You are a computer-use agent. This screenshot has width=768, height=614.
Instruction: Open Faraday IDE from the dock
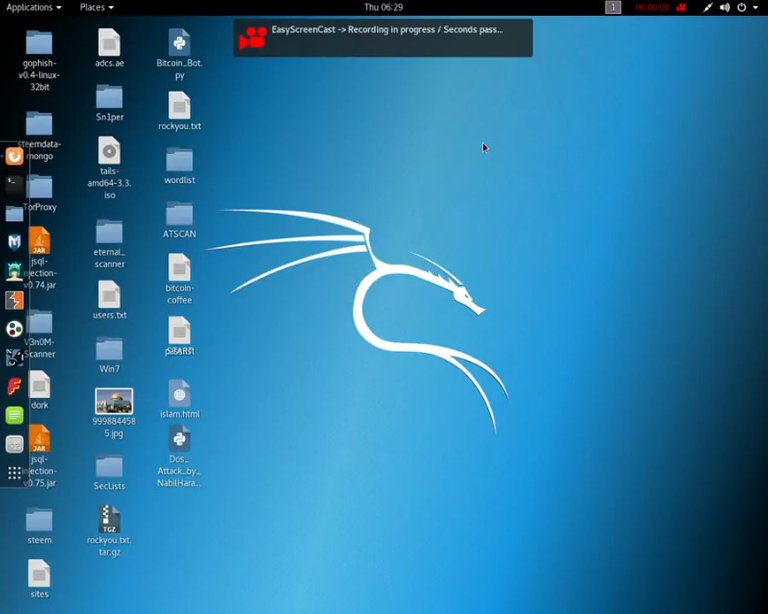pyautogui.click(x=14, y=386)
